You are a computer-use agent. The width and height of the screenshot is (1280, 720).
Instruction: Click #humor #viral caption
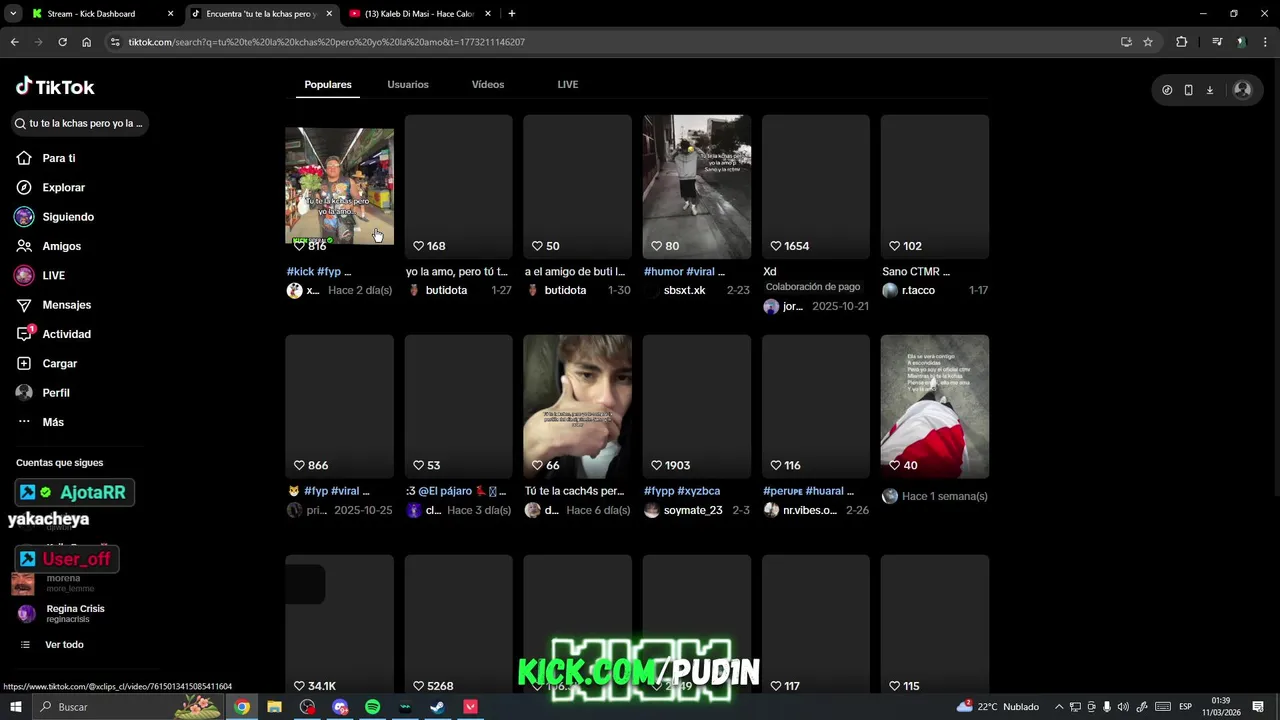tap(684, 272)
